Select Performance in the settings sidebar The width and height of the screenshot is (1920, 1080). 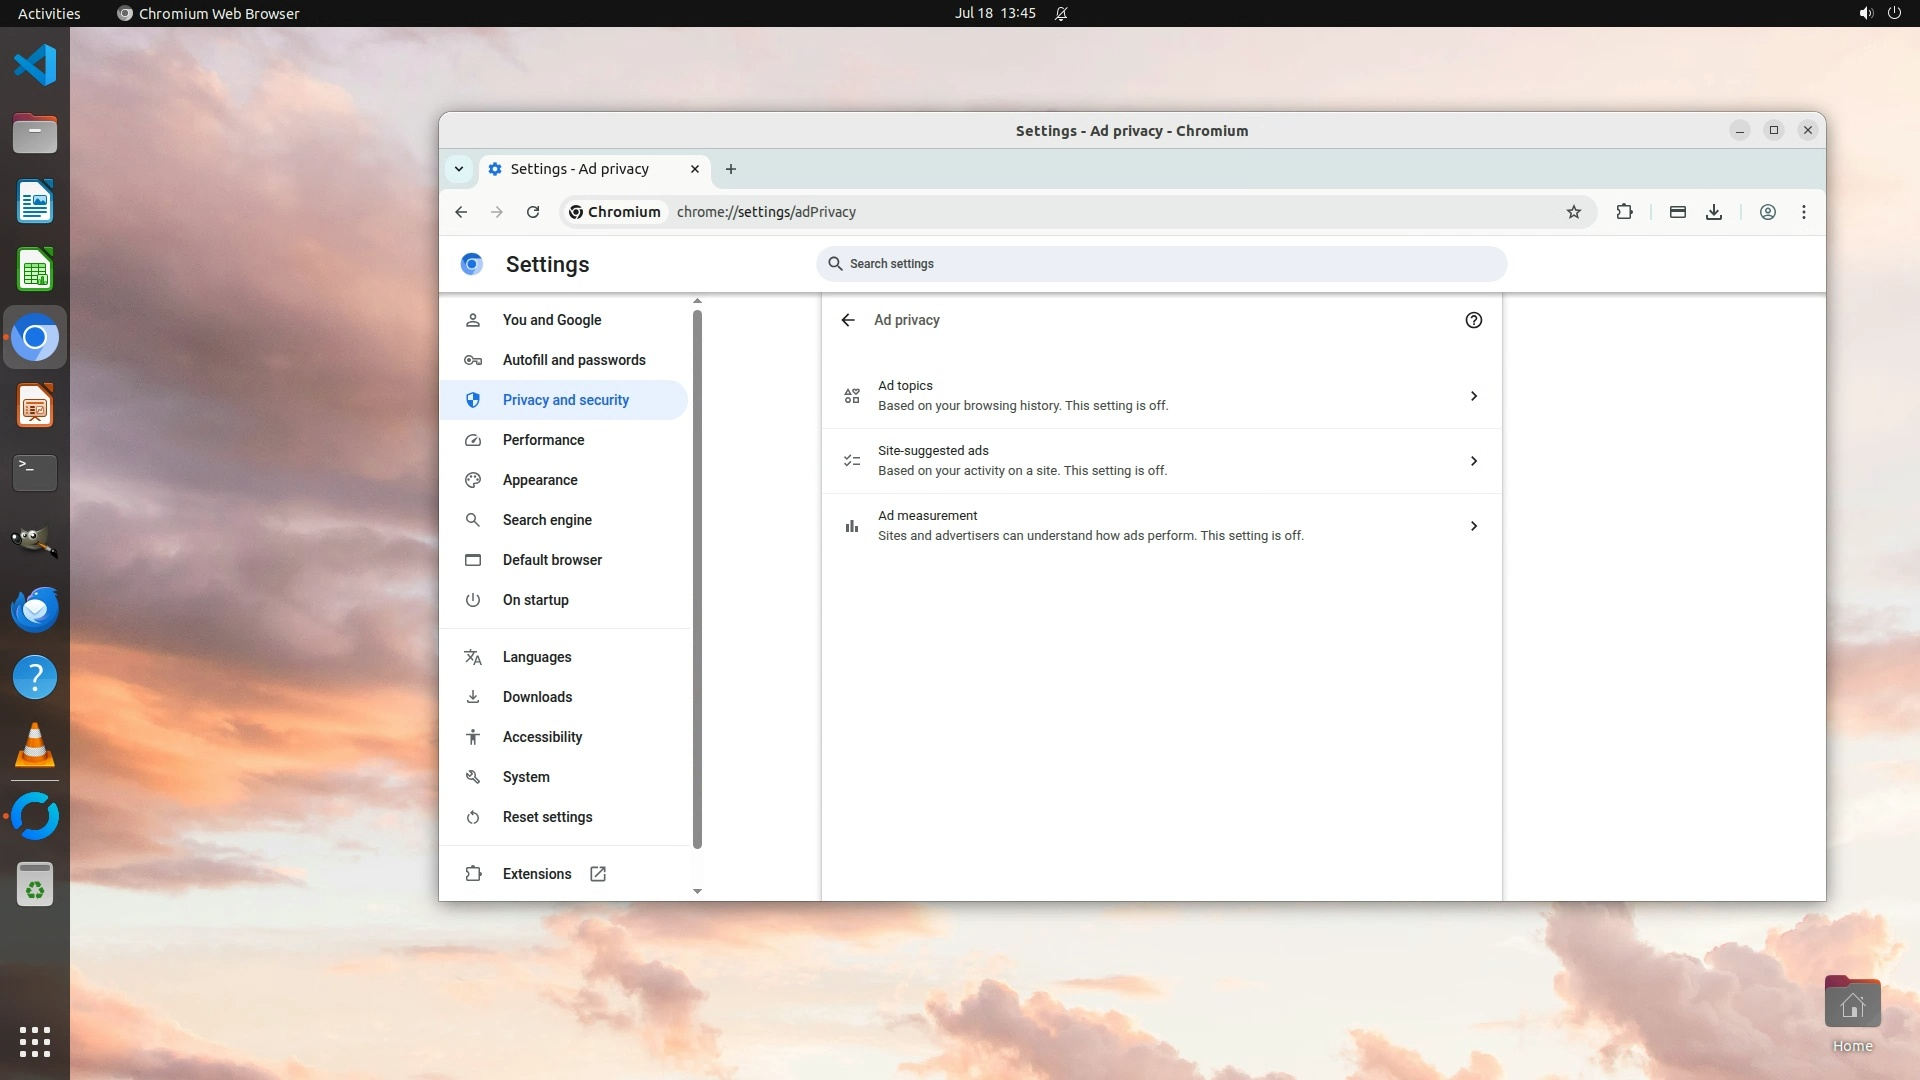tap(543, 440)
